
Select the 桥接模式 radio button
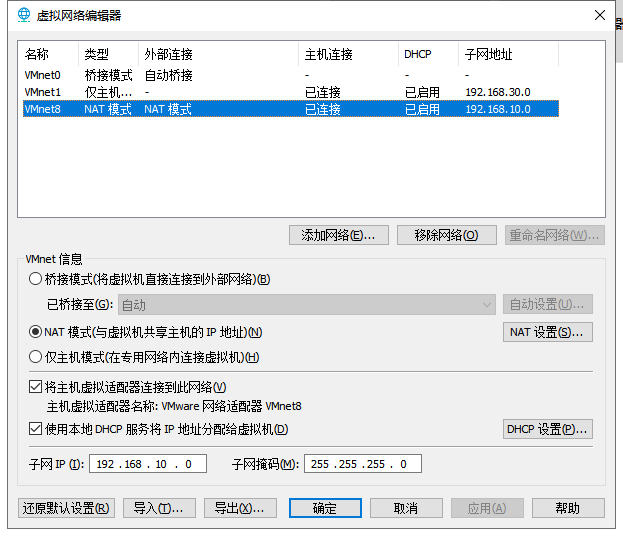(35, 279)
